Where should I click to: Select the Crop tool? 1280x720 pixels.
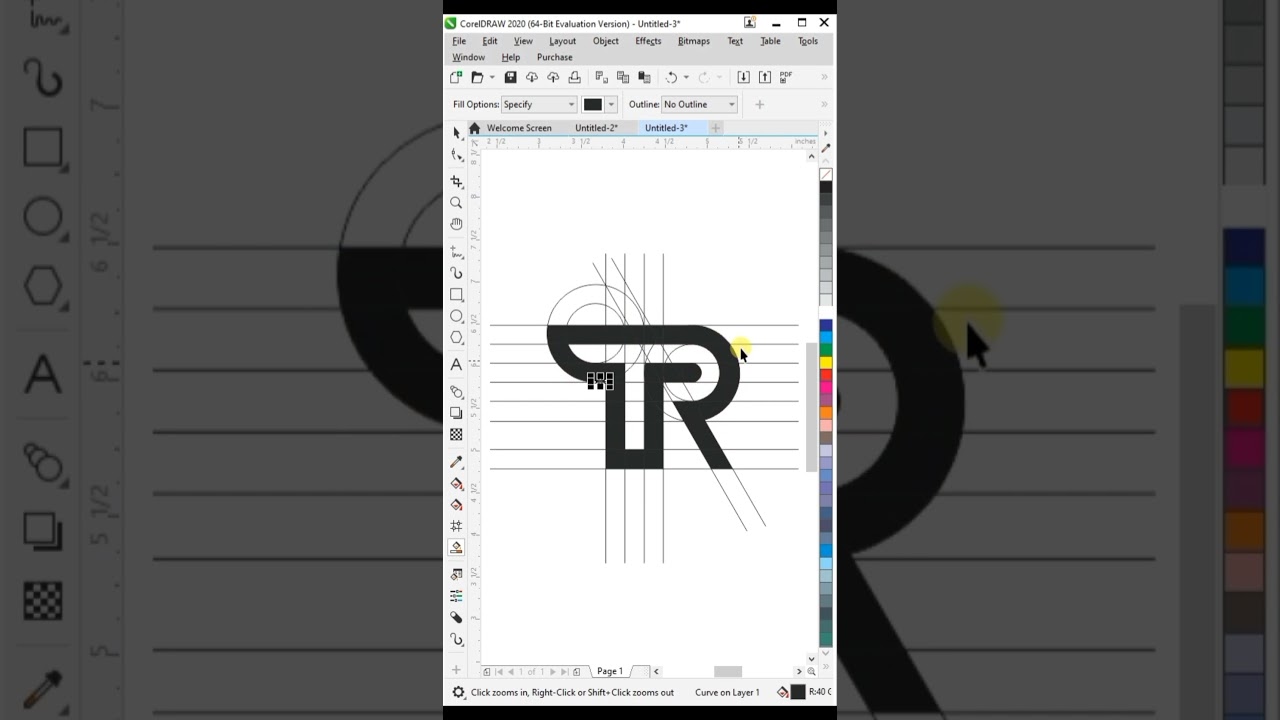coord(456,182)
